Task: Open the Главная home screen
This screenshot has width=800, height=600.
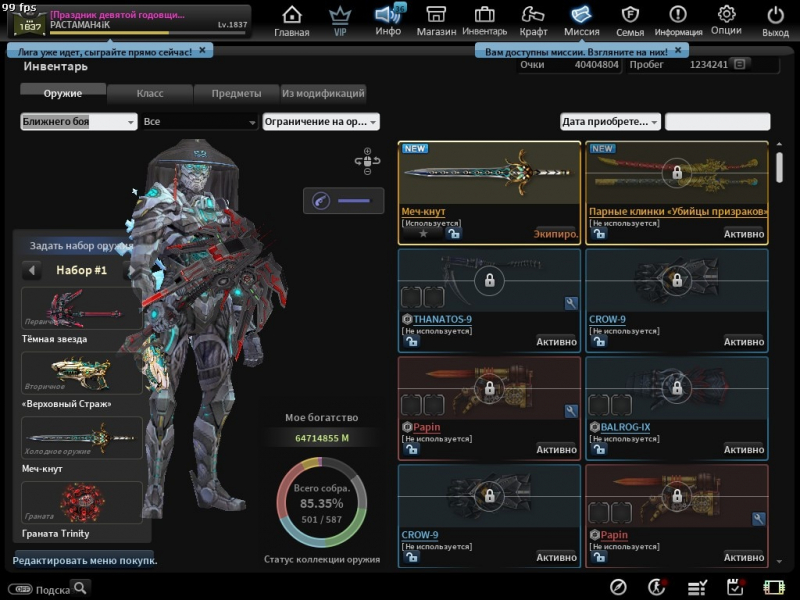Action: 292,20
